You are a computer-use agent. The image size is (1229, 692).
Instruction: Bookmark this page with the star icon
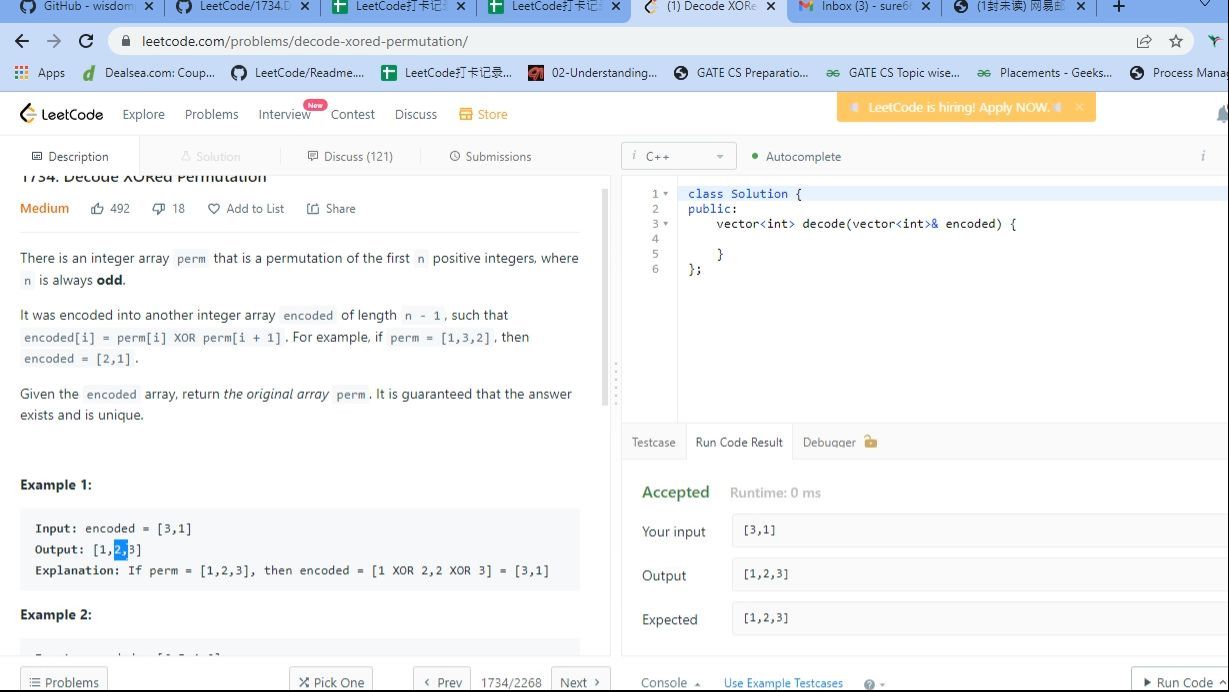click(1175, 41)
